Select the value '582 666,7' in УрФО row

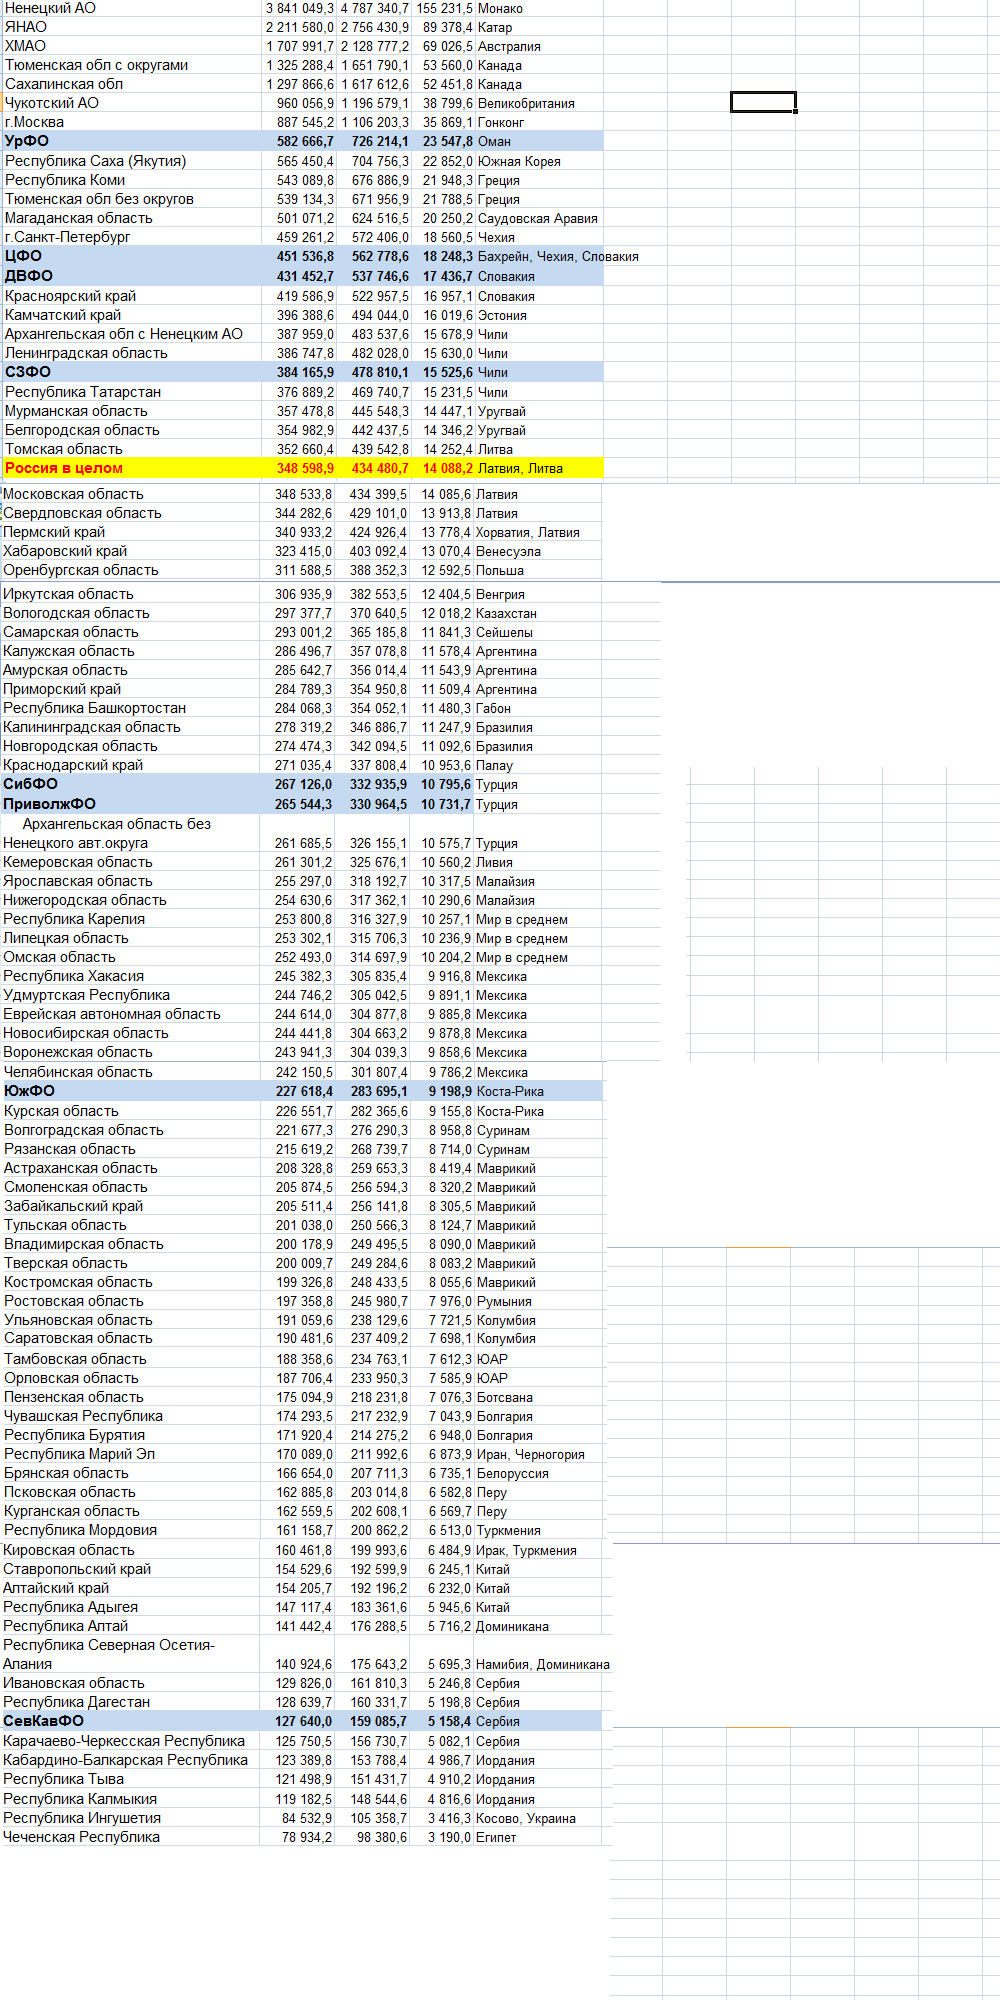(x=306, y=141)
